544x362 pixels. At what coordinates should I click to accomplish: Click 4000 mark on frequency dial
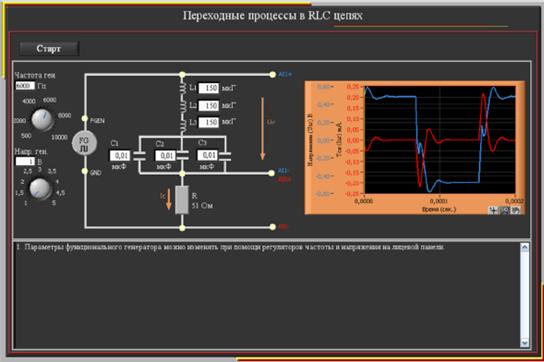(29, 101)
